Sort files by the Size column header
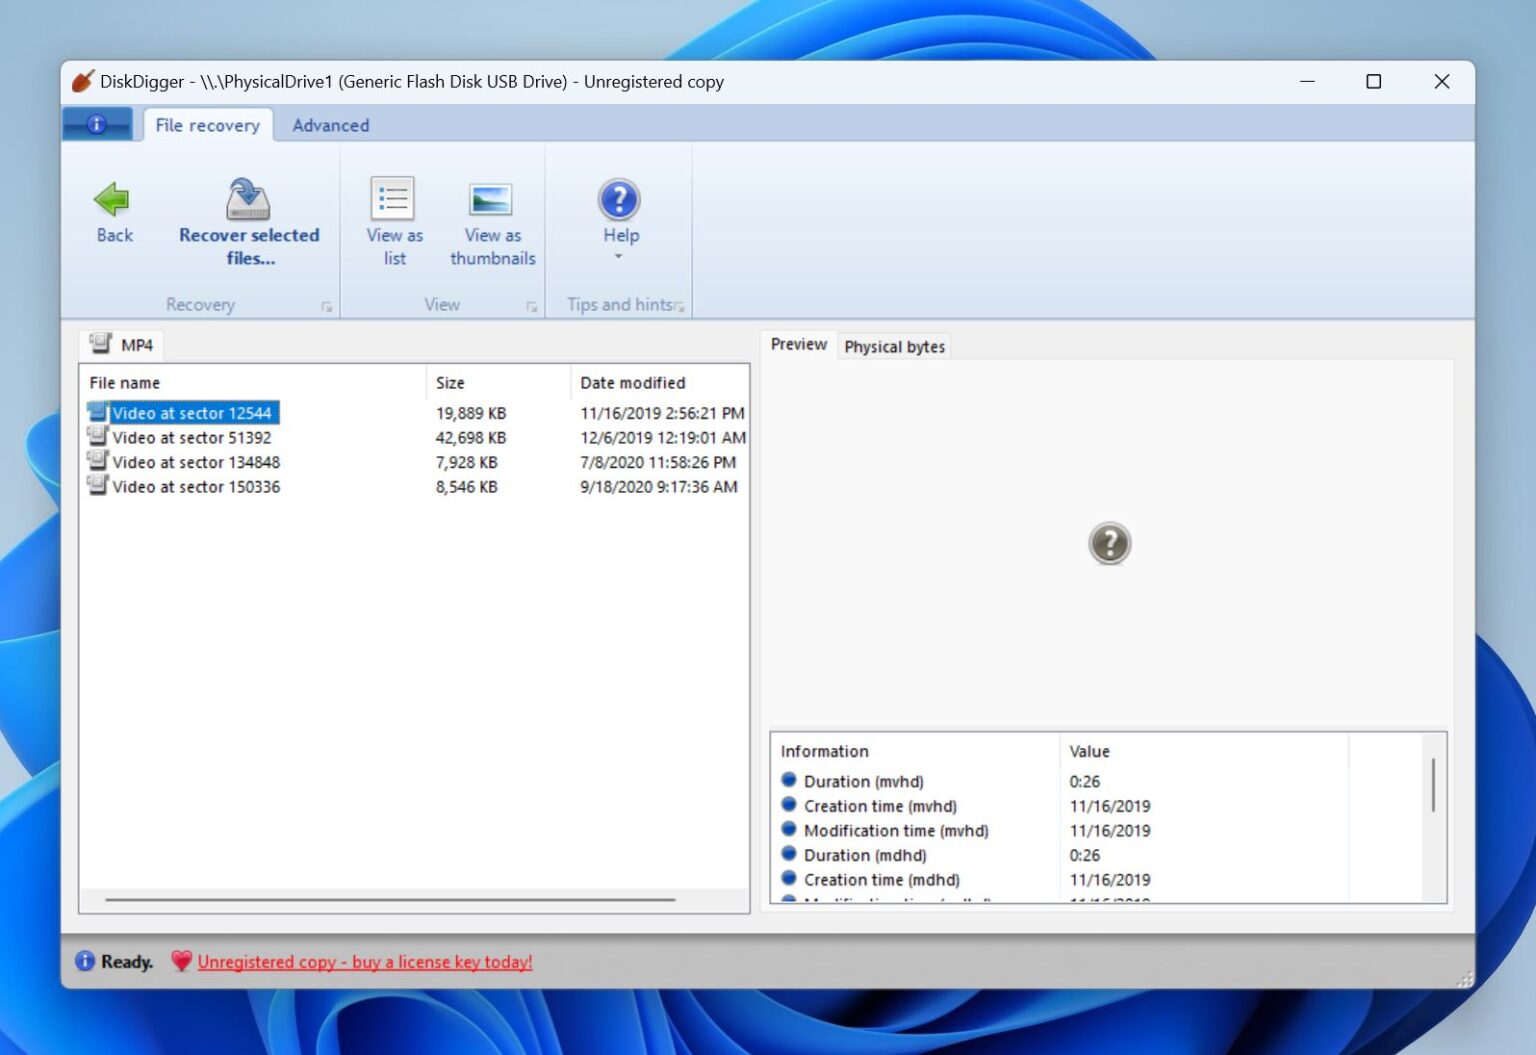This screenshot has width=1536, height=1055. [450, 382]
